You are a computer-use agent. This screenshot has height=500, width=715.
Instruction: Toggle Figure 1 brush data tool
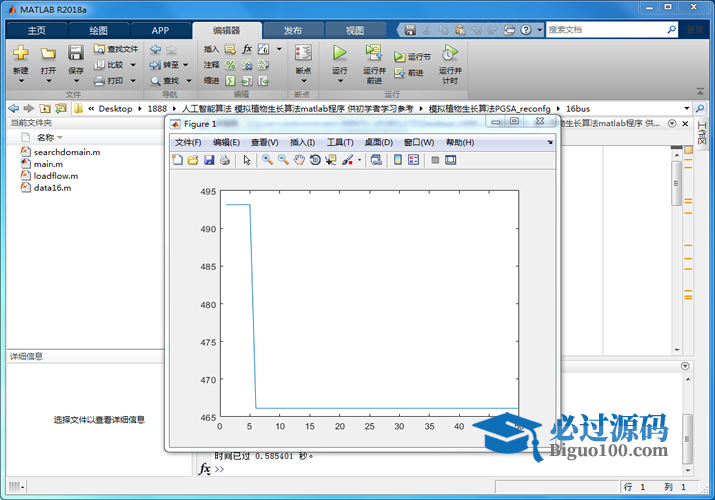tap(347, 160)
